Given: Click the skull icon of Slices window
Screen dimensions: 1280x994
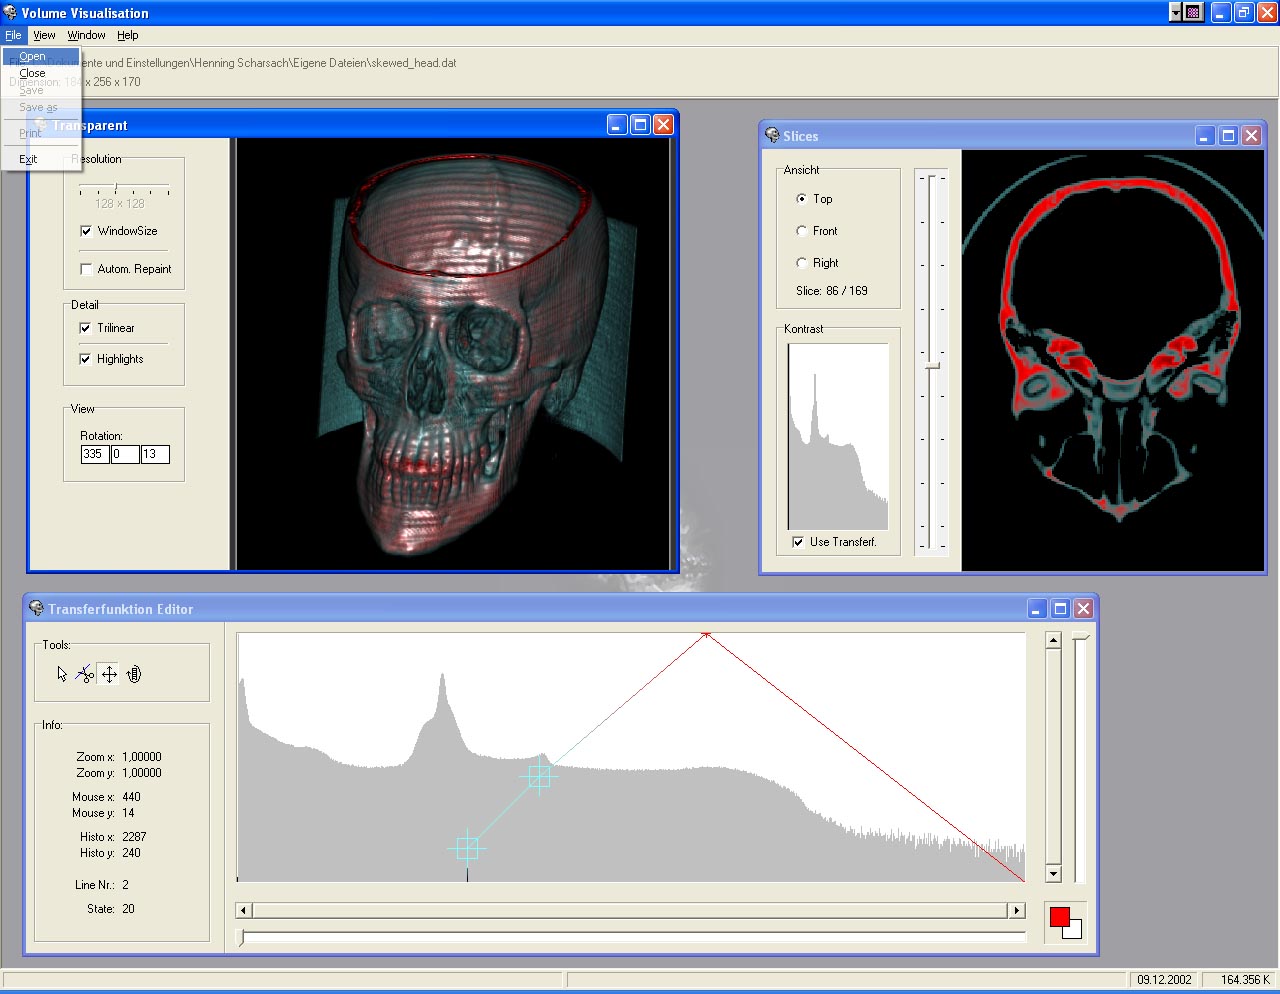Looking at the screenshot, I should (x=772, y=136).
